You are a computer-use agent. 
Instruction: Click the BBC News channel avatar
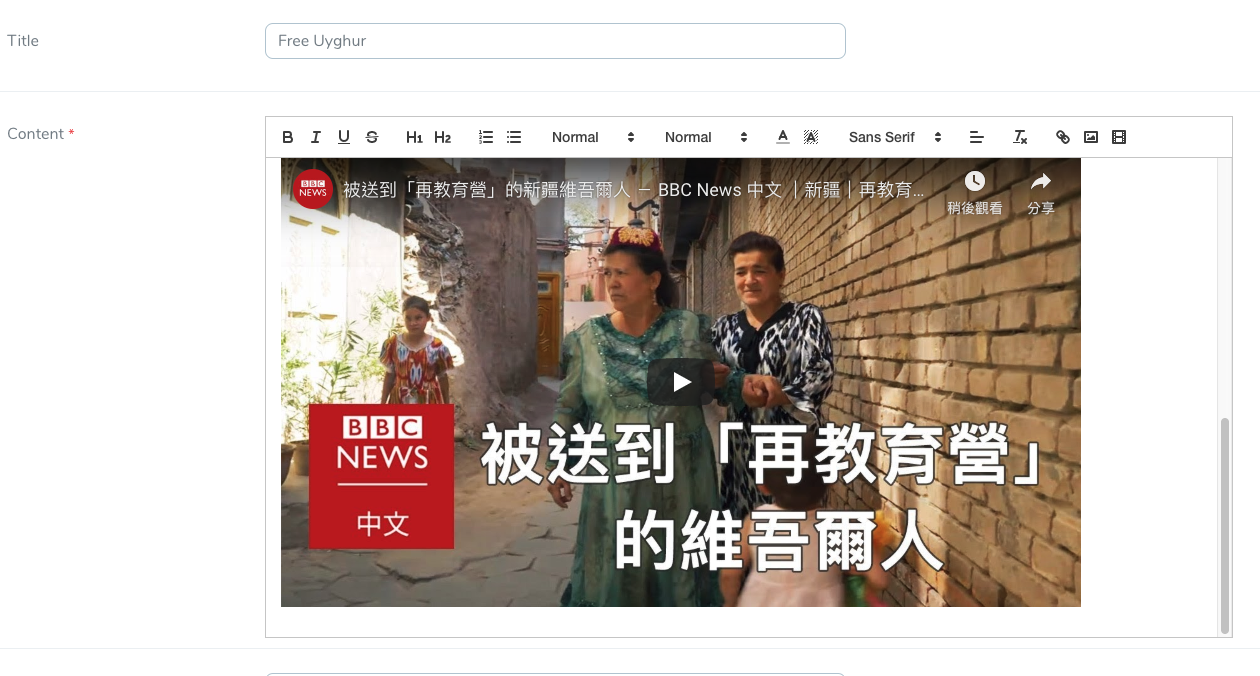click(313, 189)
